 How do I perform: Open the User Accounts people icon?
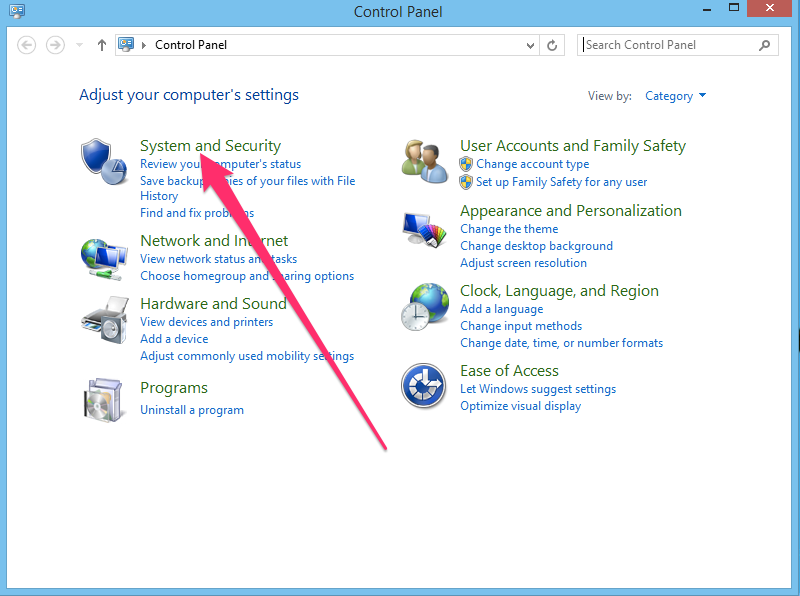[x=424, y=161]
